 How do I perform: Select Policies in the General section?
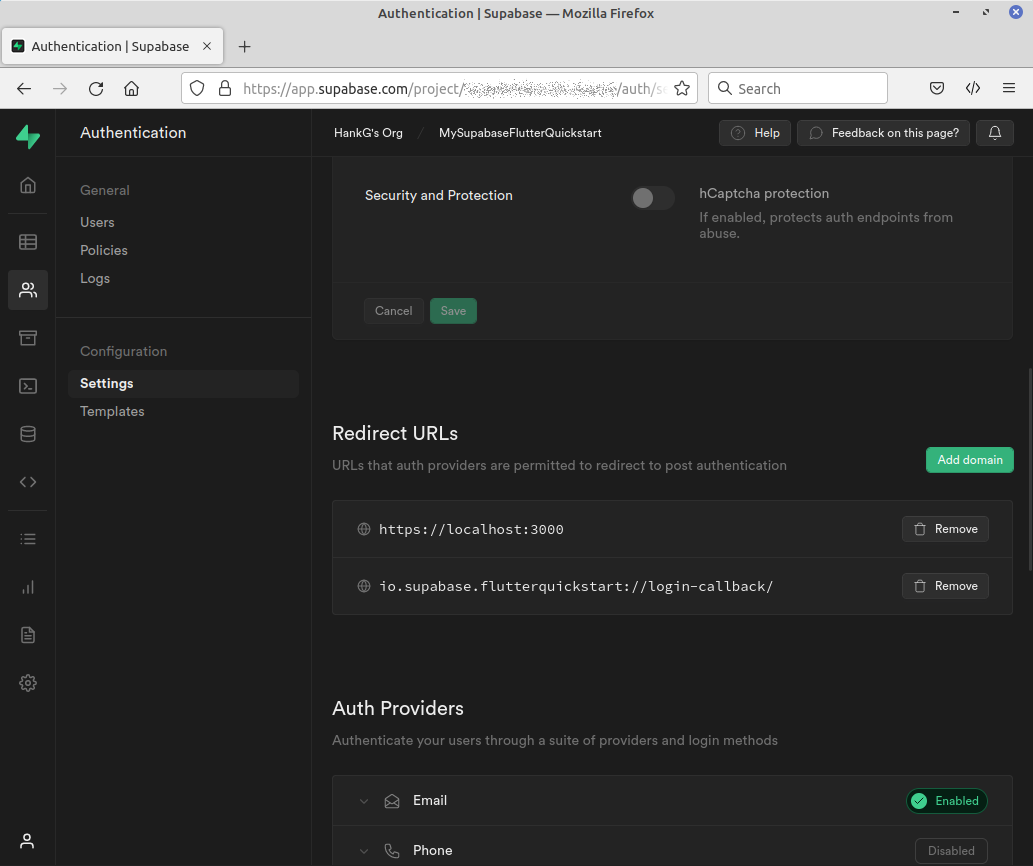pyautogui.click(x=104, y=250)
